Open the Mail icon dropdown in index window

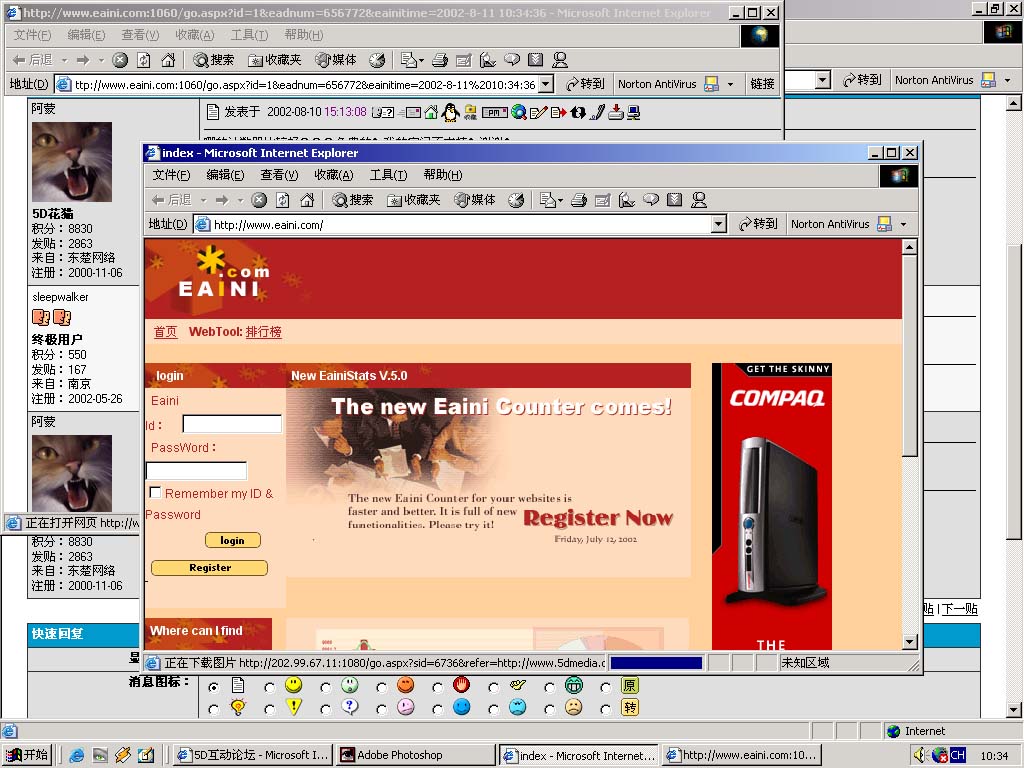pos(560,200)
